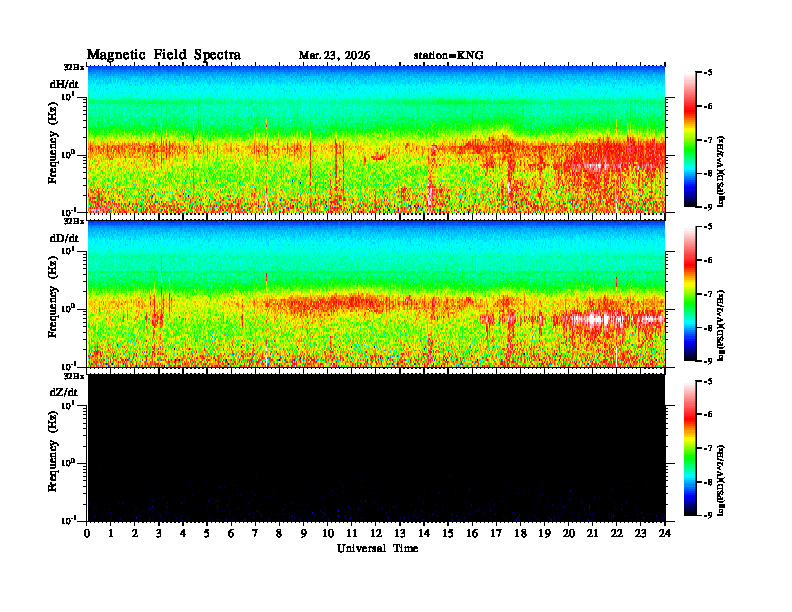Click the log PSD label beside dH/dt color bar

tap(720, 171)
